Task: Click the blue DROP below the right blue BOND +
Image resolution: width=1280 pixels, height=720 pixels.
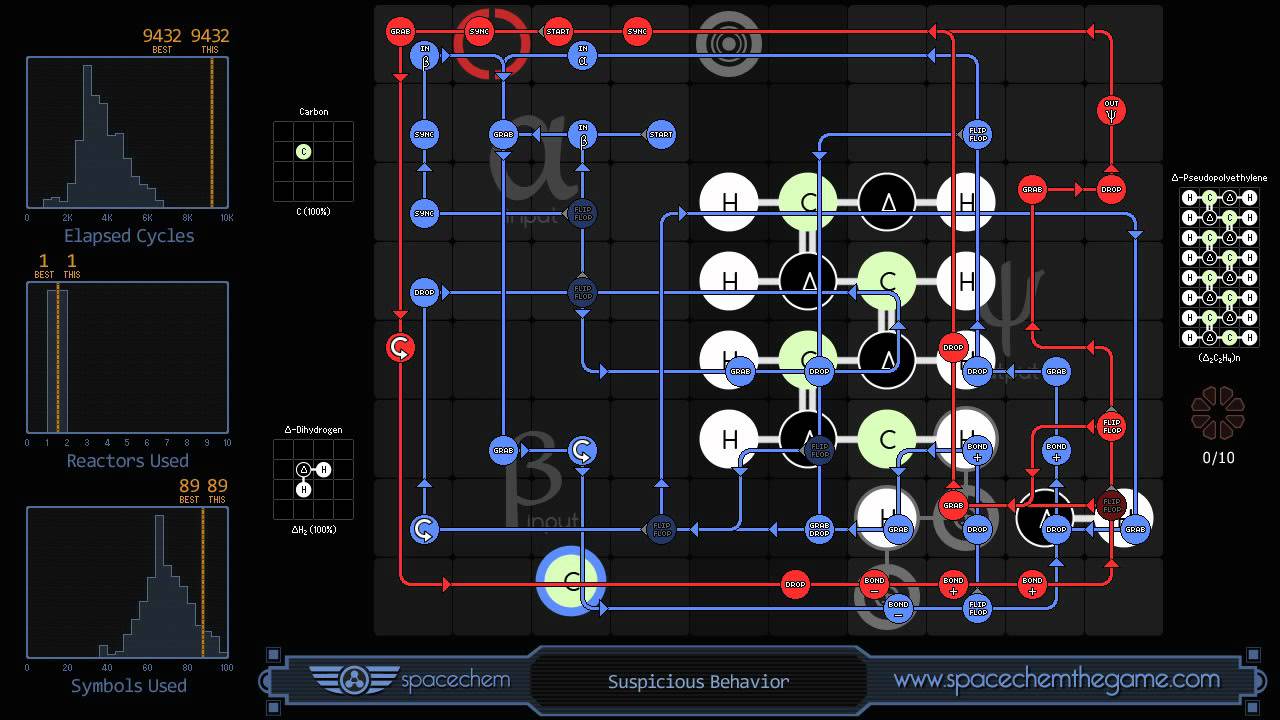Action: [x=1057, y=529]
